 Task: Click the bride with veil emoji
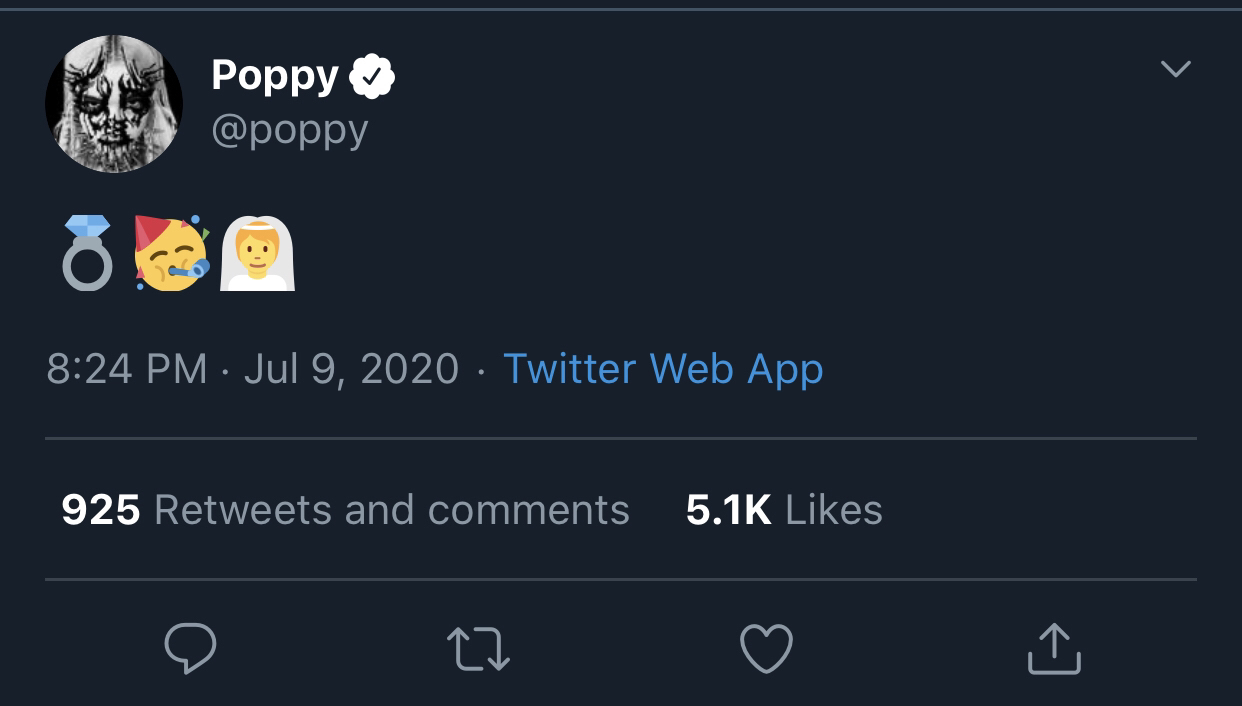click(257, 253)
